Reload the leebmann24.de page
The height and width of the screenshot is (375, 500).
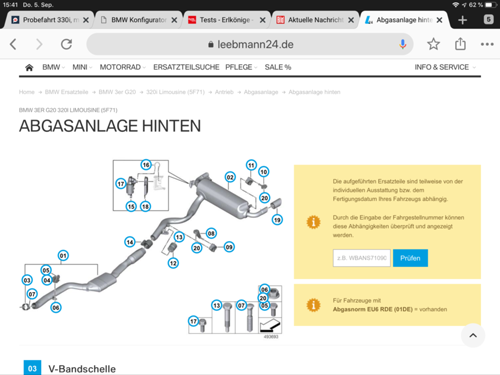click(66, 44)
